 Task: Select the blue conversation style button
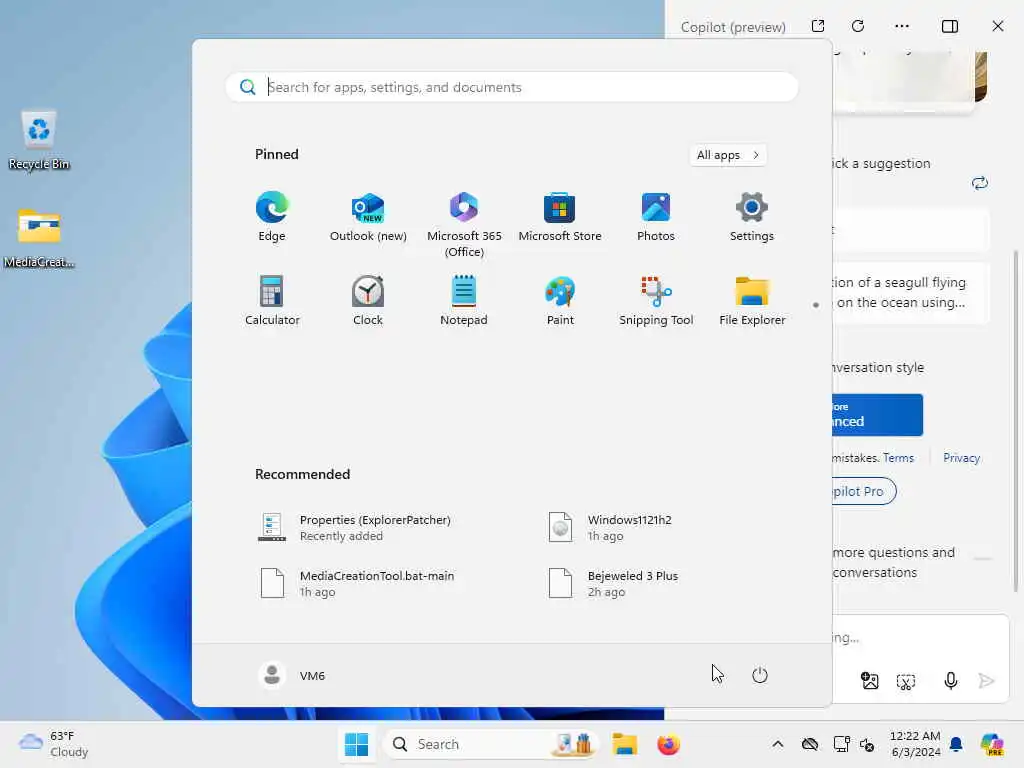pyautogui.click(x=877, y=415)
